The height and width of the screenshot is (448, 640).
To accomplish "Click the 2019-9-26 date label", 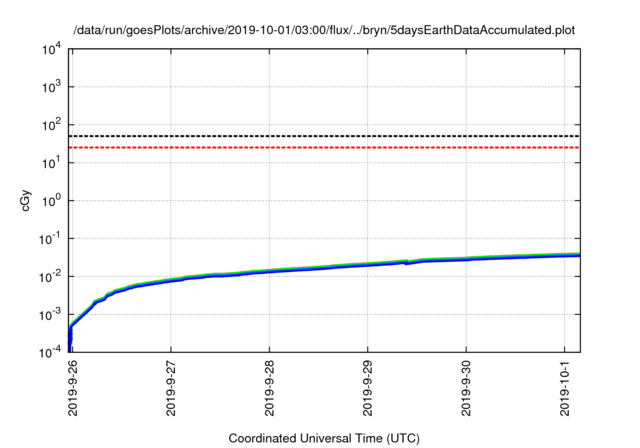I will coord(72,388).
